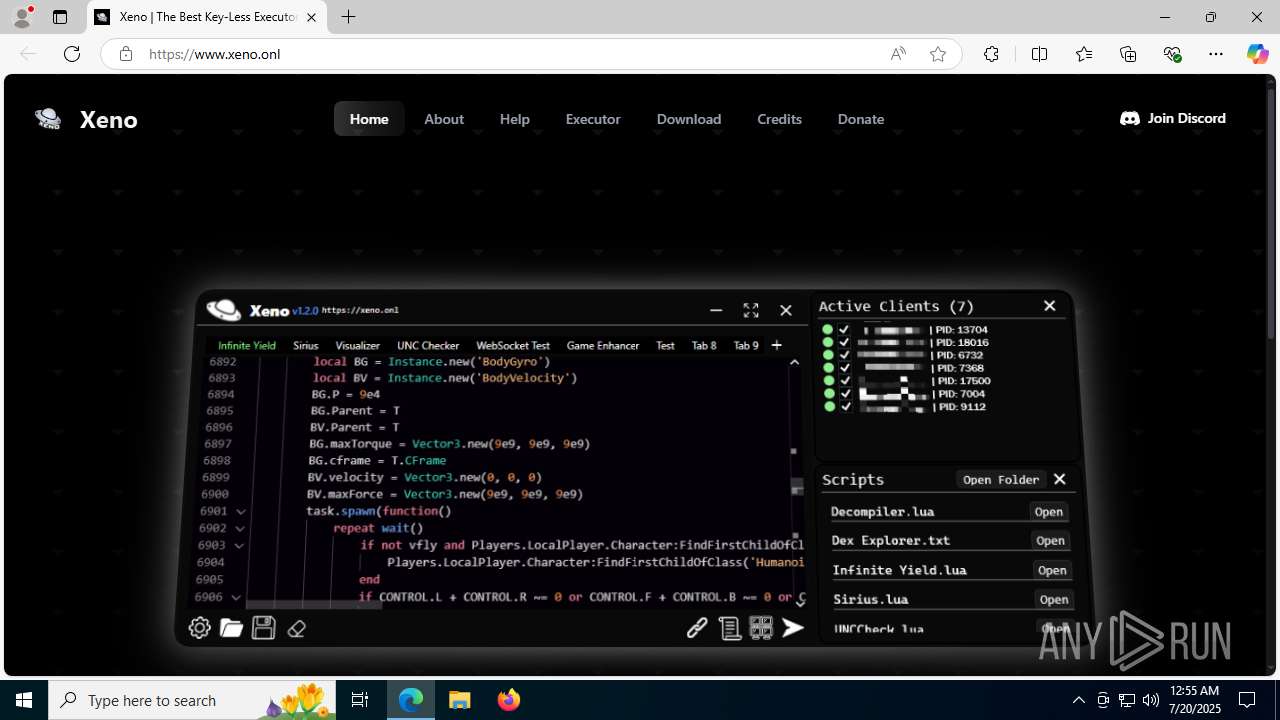Click the eraser clear icon in Xeno editor
Screen dimensions: 1280x720
296,629
